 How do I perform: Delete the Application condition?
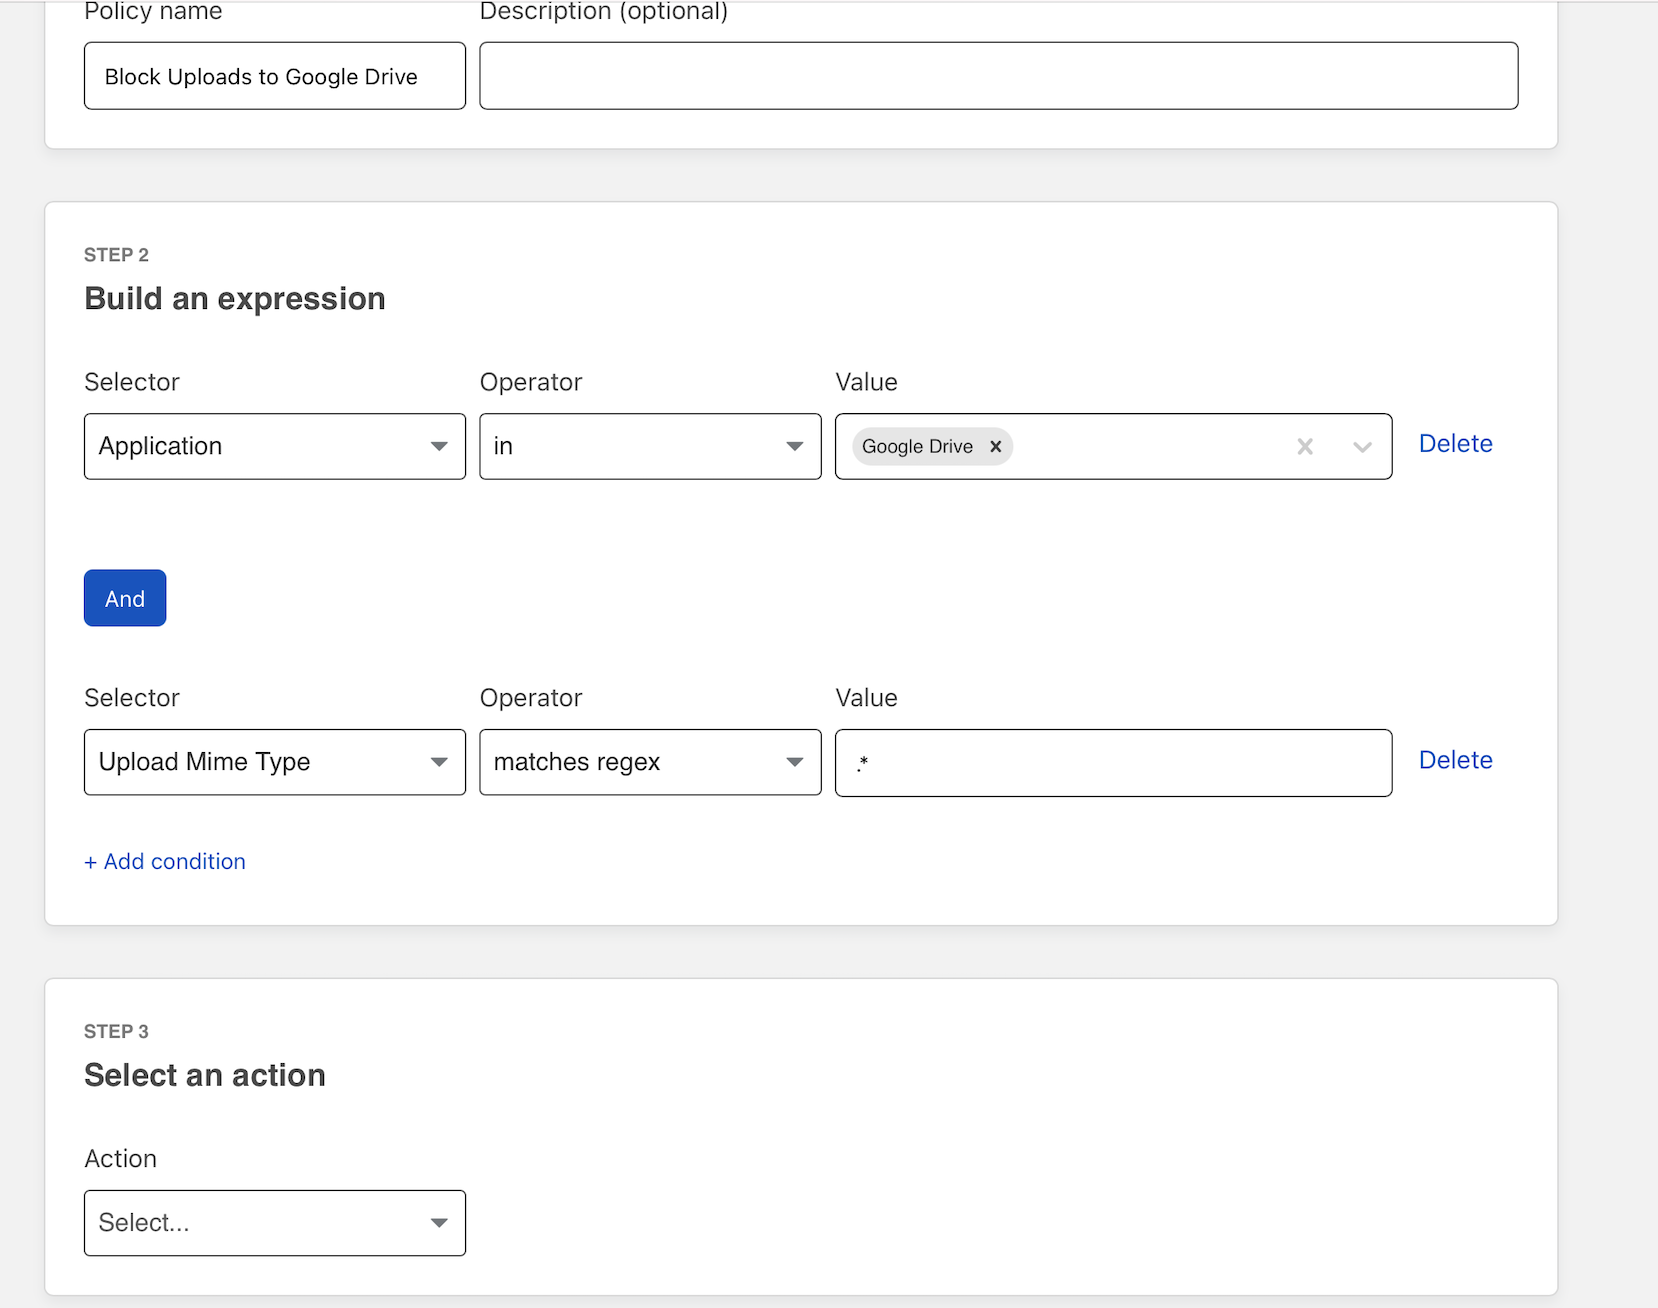pyautogui.click(x=1455, y=443)
